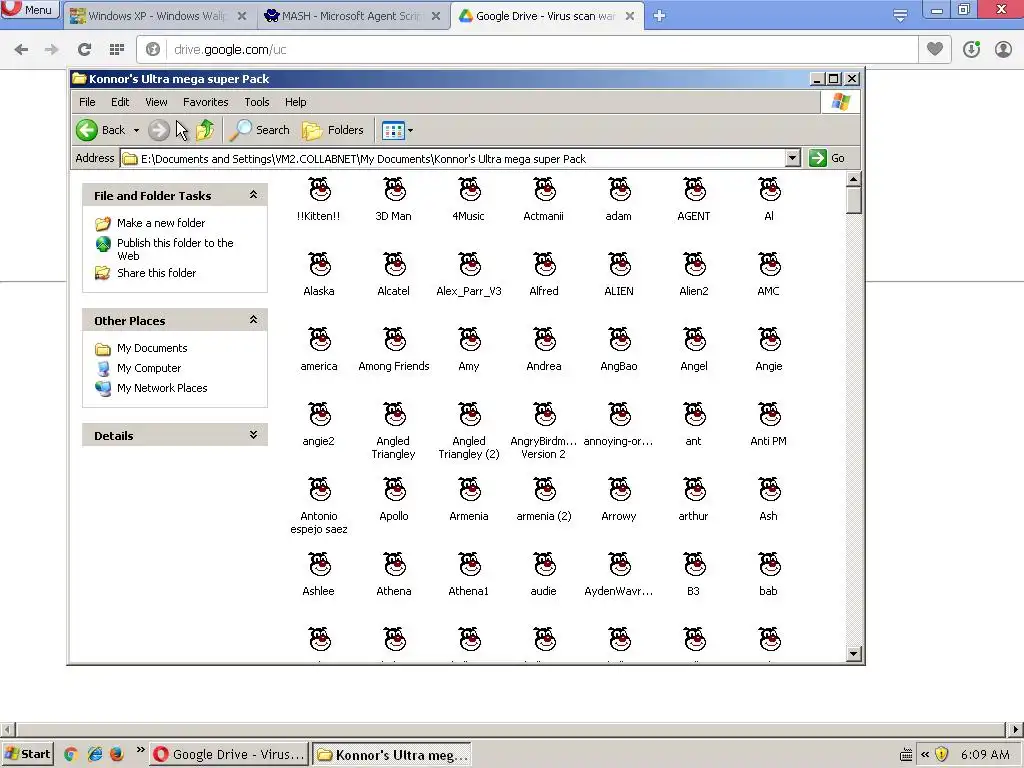Select the Arrowy agent file
1024x768 pixels.
point(620,490)
